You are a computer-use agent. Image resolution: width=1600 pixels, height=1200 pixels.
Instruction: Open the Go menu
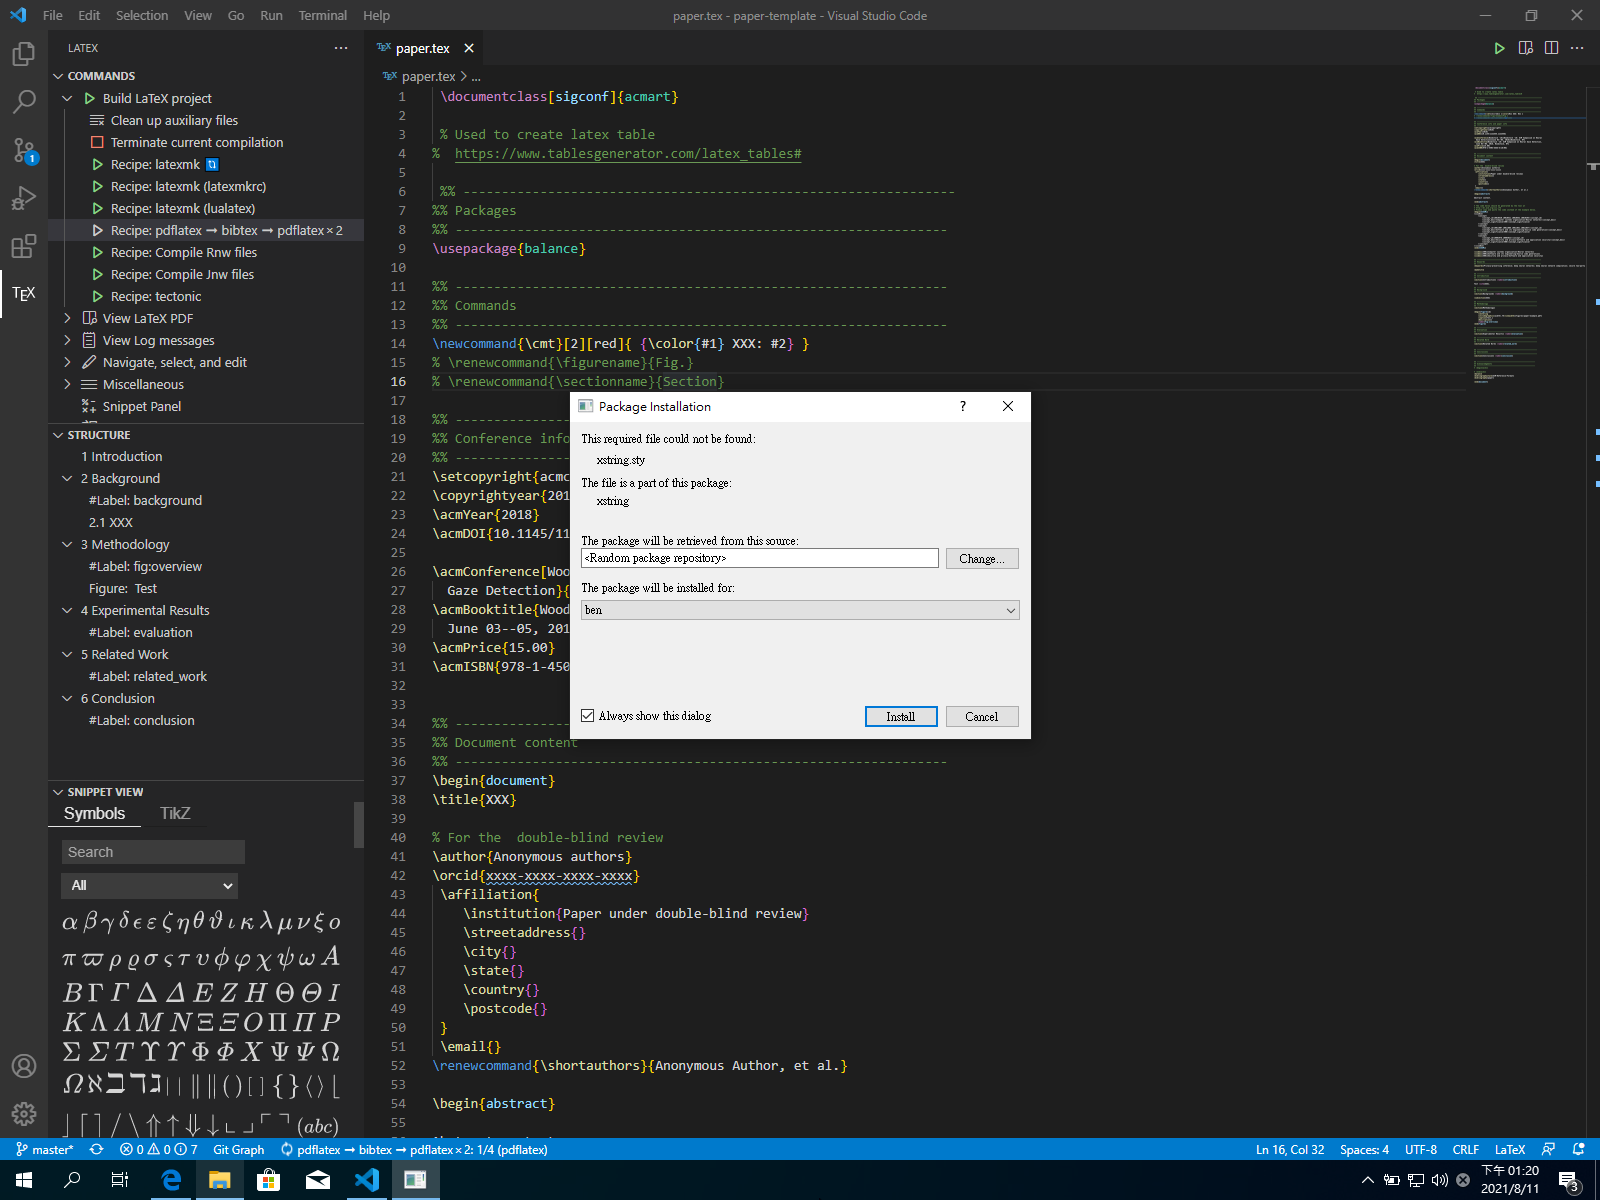click(x=236, y=15)
